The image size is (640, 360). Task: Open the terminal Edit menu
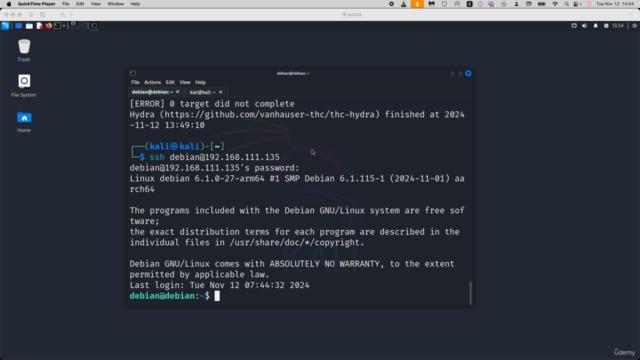click(x=170, y=82)
